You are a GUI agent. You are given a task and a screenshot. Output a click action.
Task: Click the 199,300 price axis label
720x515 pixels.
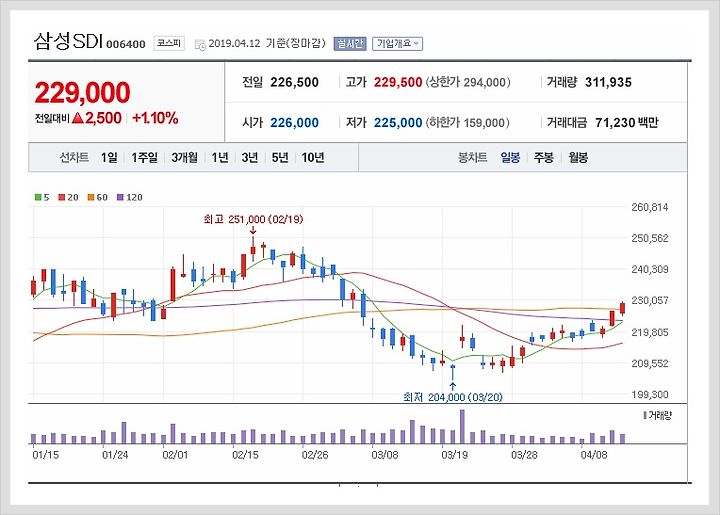(650, 394)
